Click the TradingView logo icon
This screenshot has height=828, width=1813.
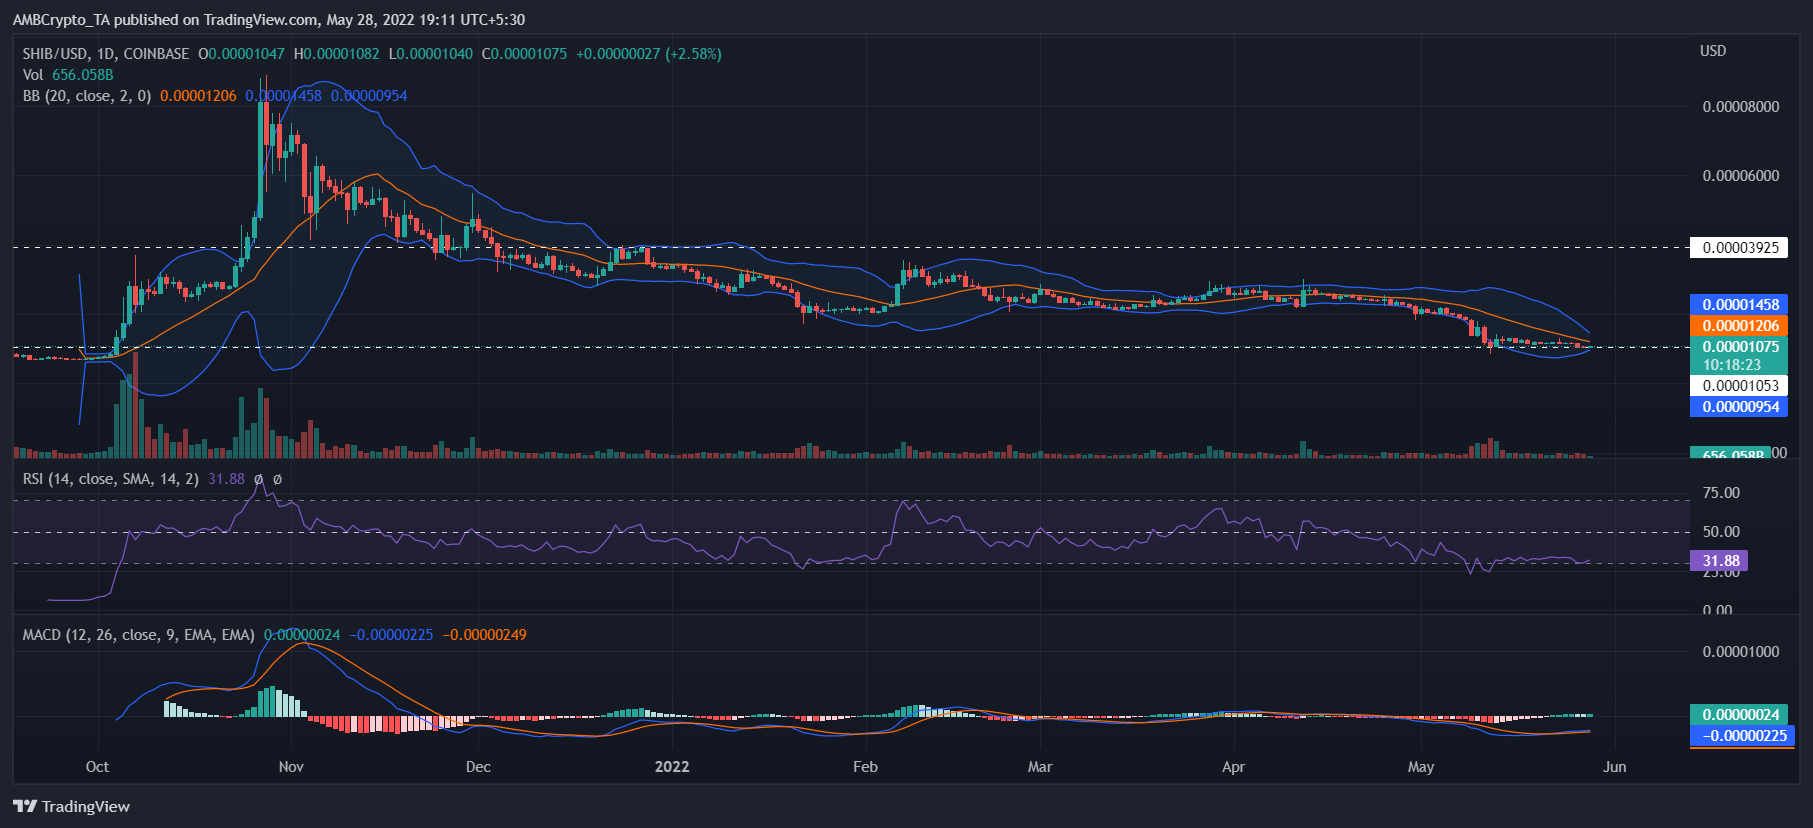coord(25,807)
